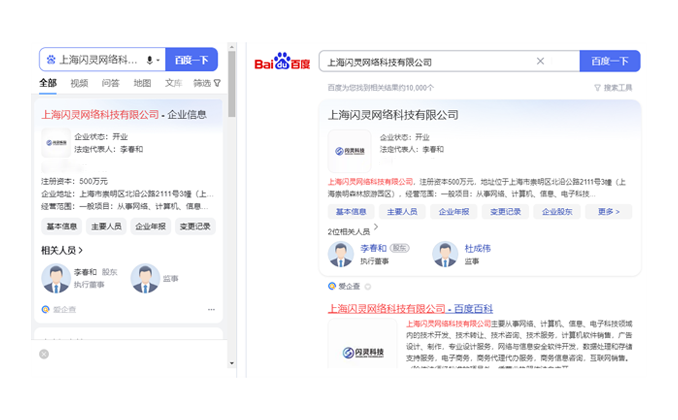Click right card 企业股东 tag
The image size is (678, 420).
pos(557,212)
